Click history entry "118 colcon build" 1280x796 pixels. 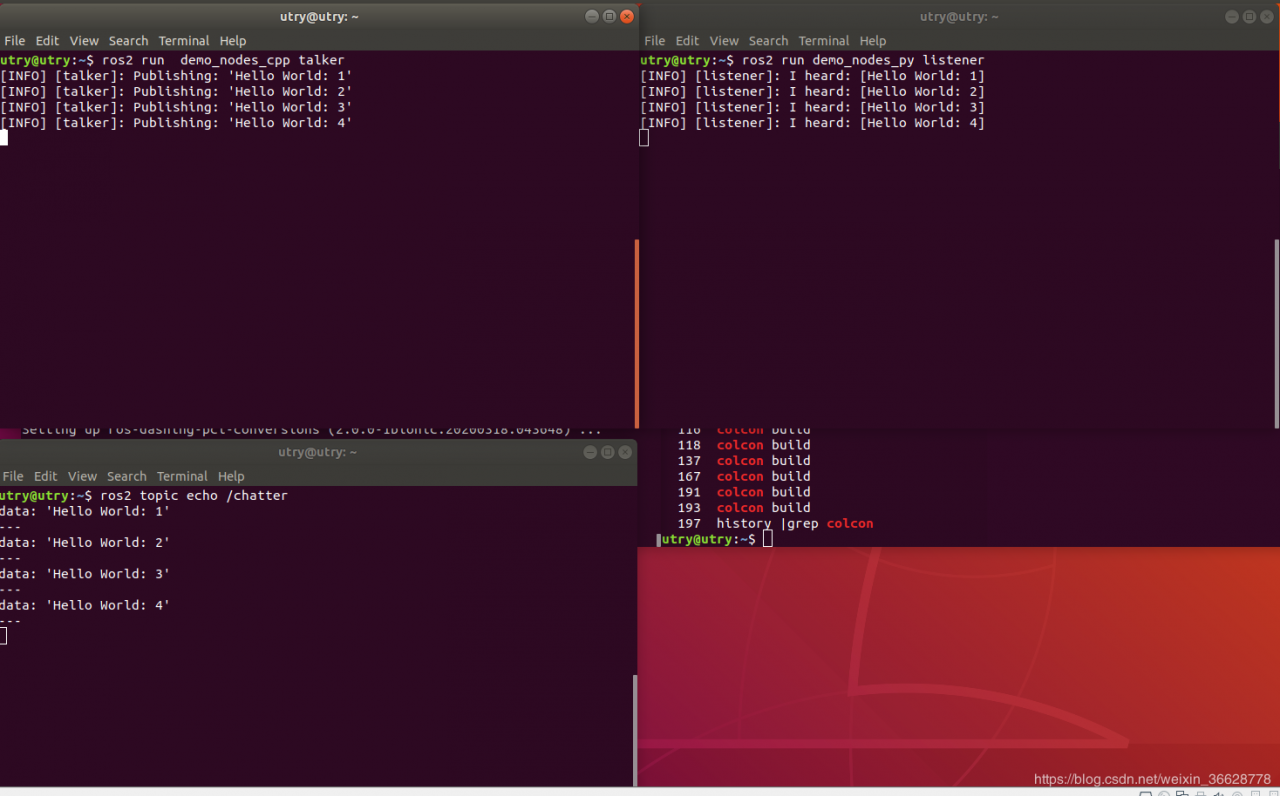tap(744, 445)
